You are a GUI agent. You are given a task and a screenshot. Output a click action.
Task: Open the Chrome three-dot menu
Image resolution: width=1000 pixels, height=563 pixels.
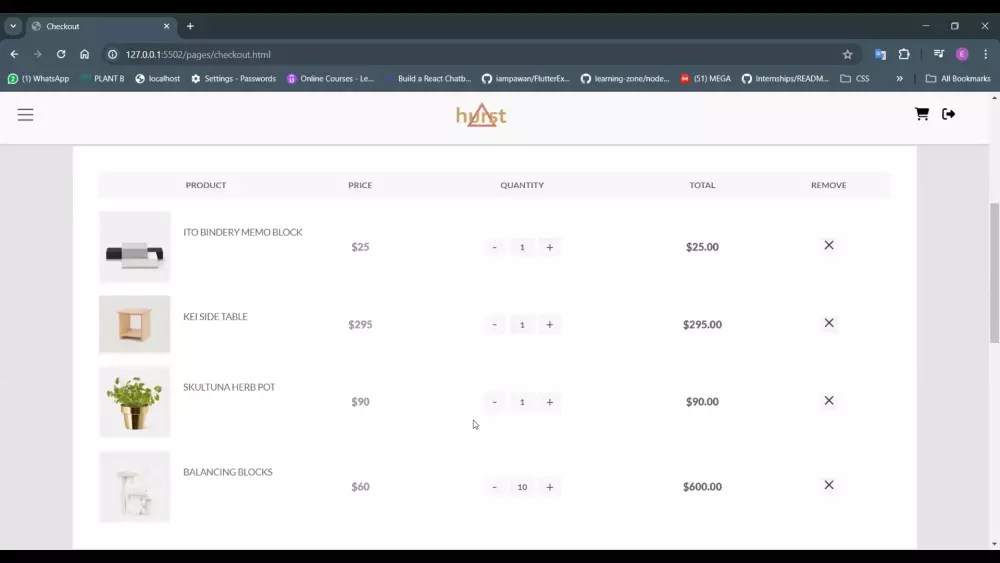point(985,54)
